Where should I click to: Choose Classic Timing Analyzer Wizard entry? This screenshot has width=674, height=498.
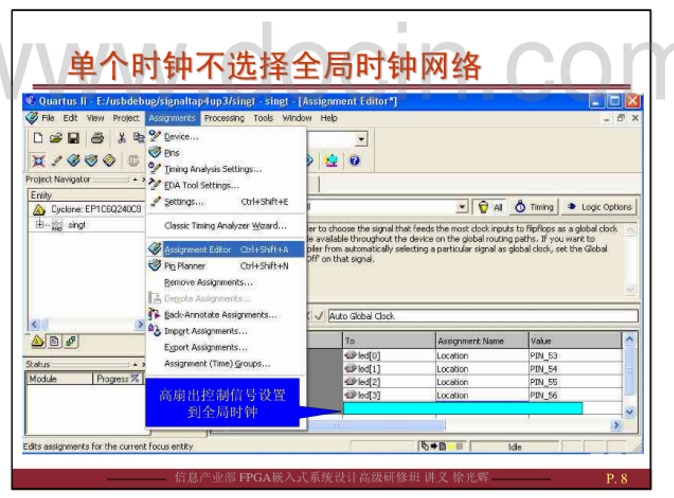(x=226, y=226)
